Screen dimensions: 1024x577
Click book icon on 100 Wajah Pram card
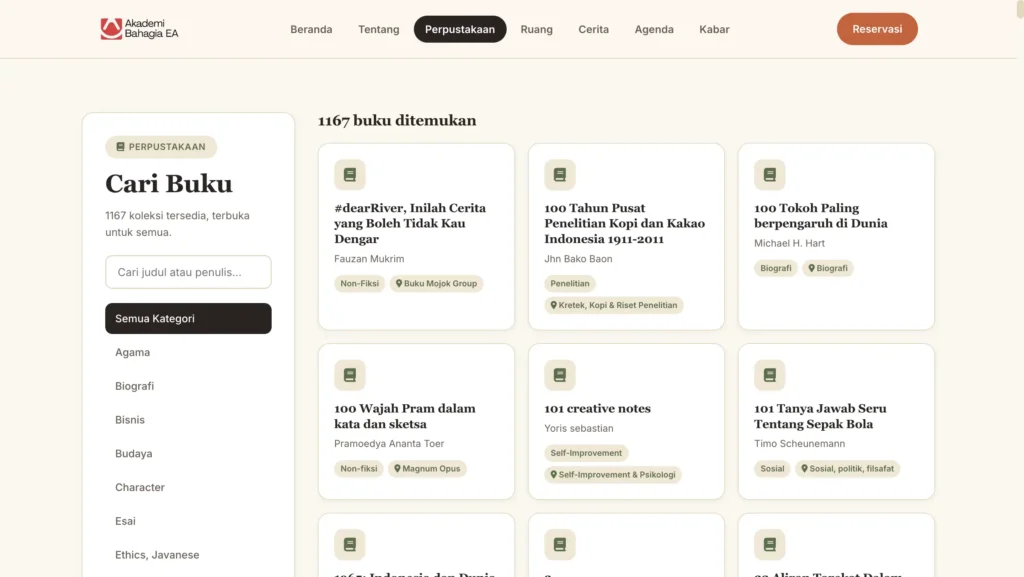point(350,375)
